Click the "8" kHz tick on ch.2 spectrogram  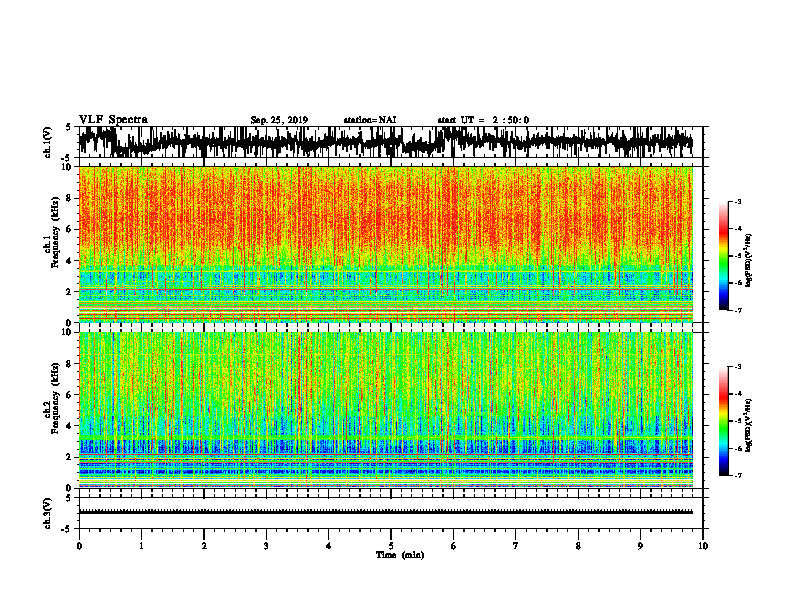pos(69,364)
